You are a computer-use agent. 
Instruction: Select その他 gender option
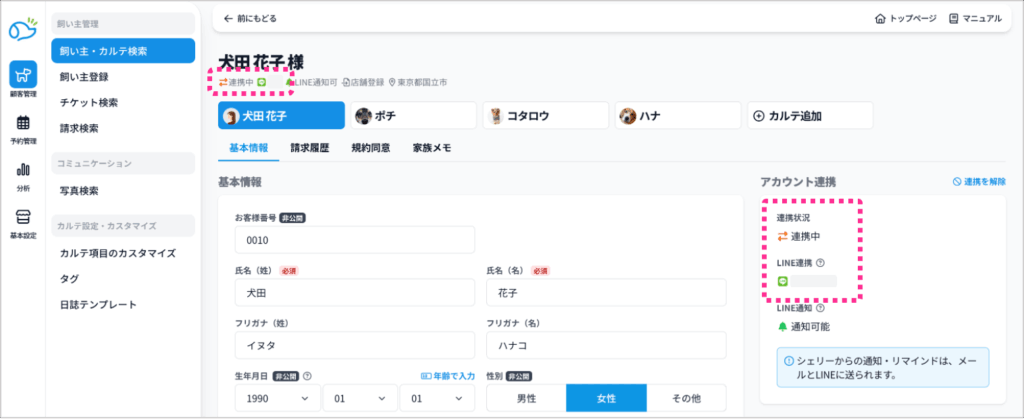[686, 398]
